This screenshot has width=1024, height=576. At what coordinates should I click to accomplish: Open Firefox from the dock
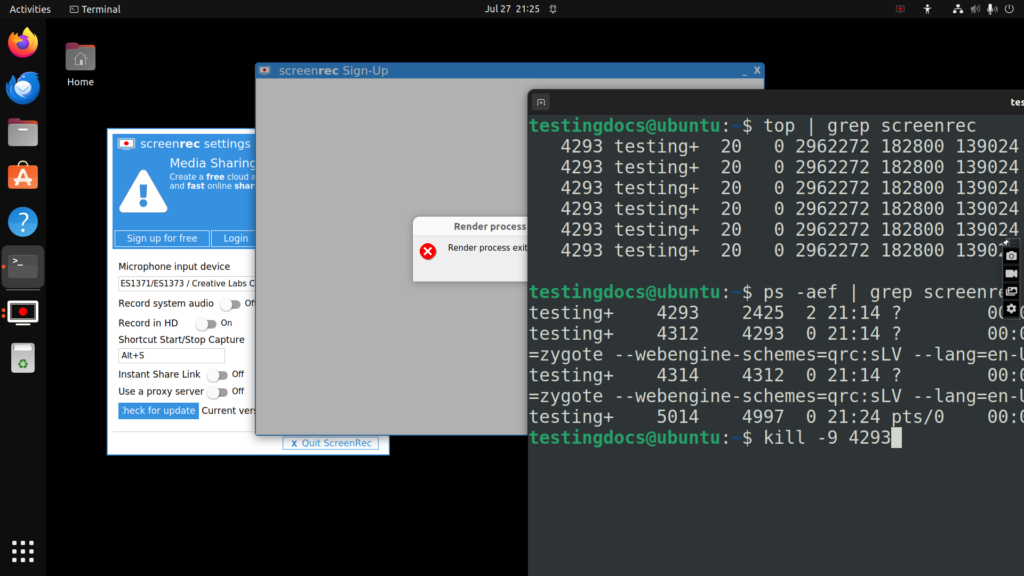click(22, 44)
